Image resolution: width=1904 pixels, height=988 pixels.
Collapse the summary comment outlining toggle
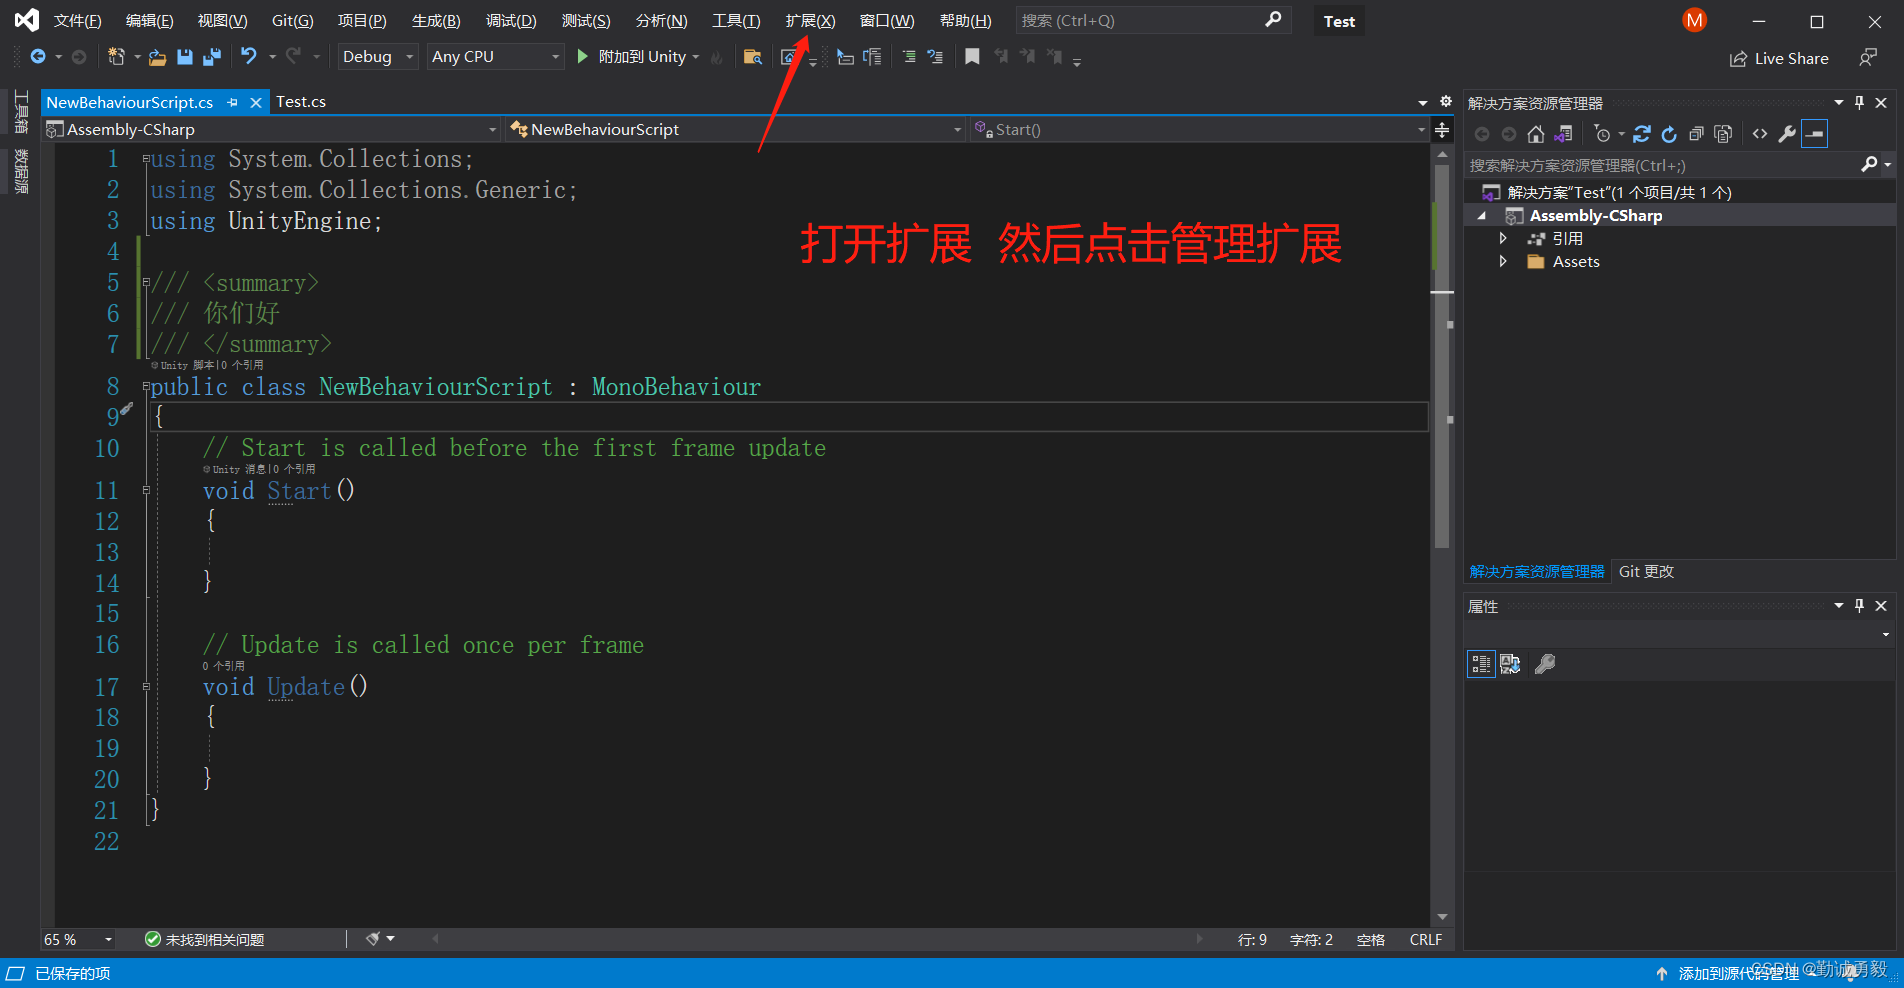(x=146, y=282)
